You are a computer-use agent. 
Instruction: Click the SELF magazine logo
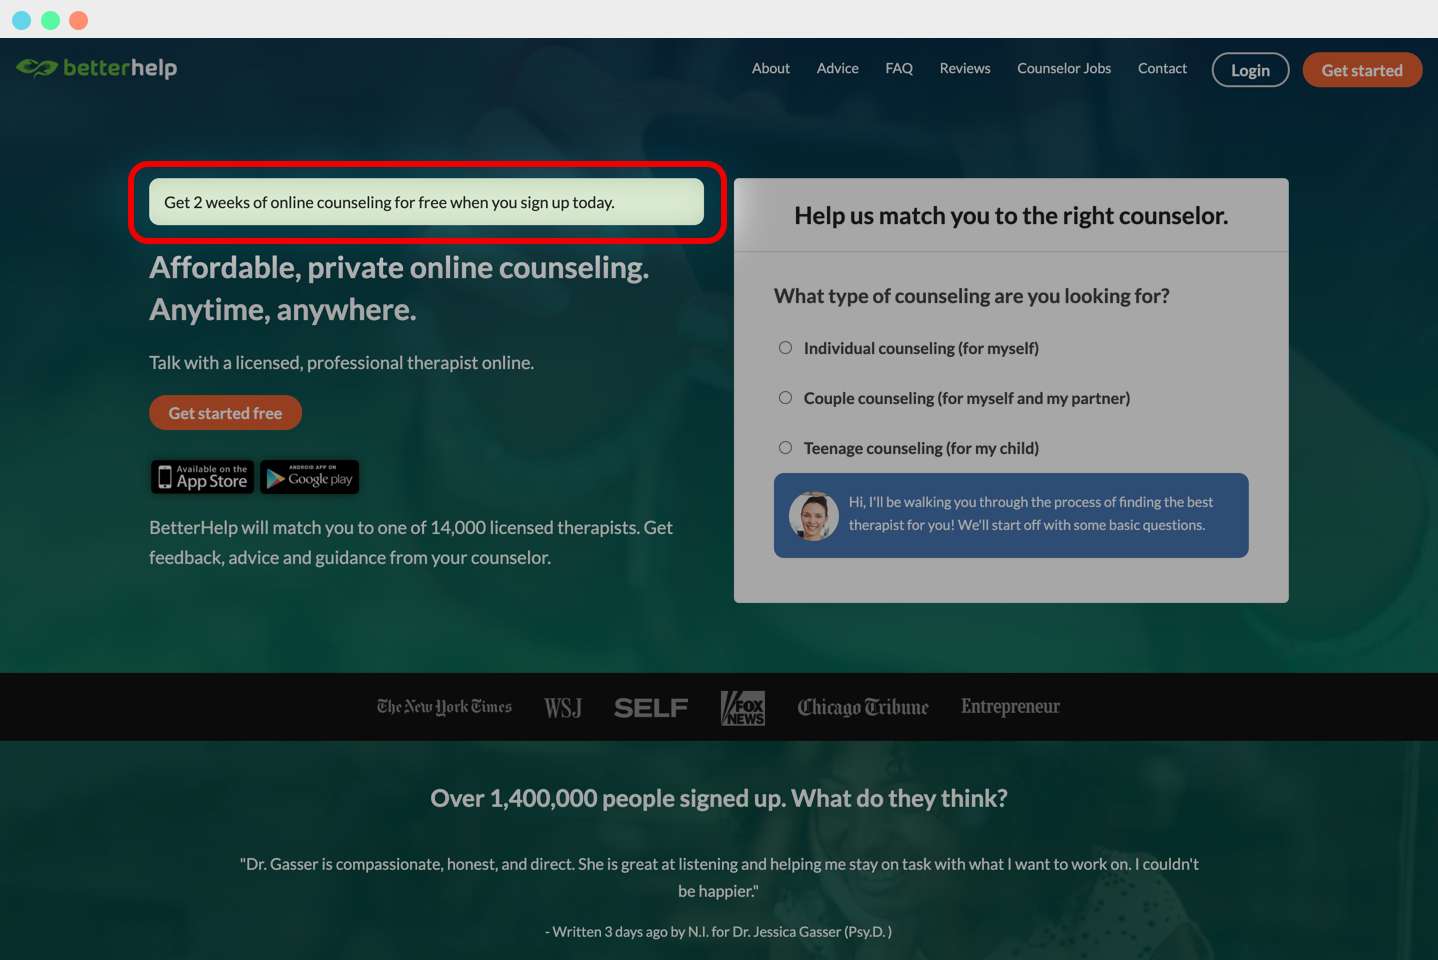click(x=651, y=708)
